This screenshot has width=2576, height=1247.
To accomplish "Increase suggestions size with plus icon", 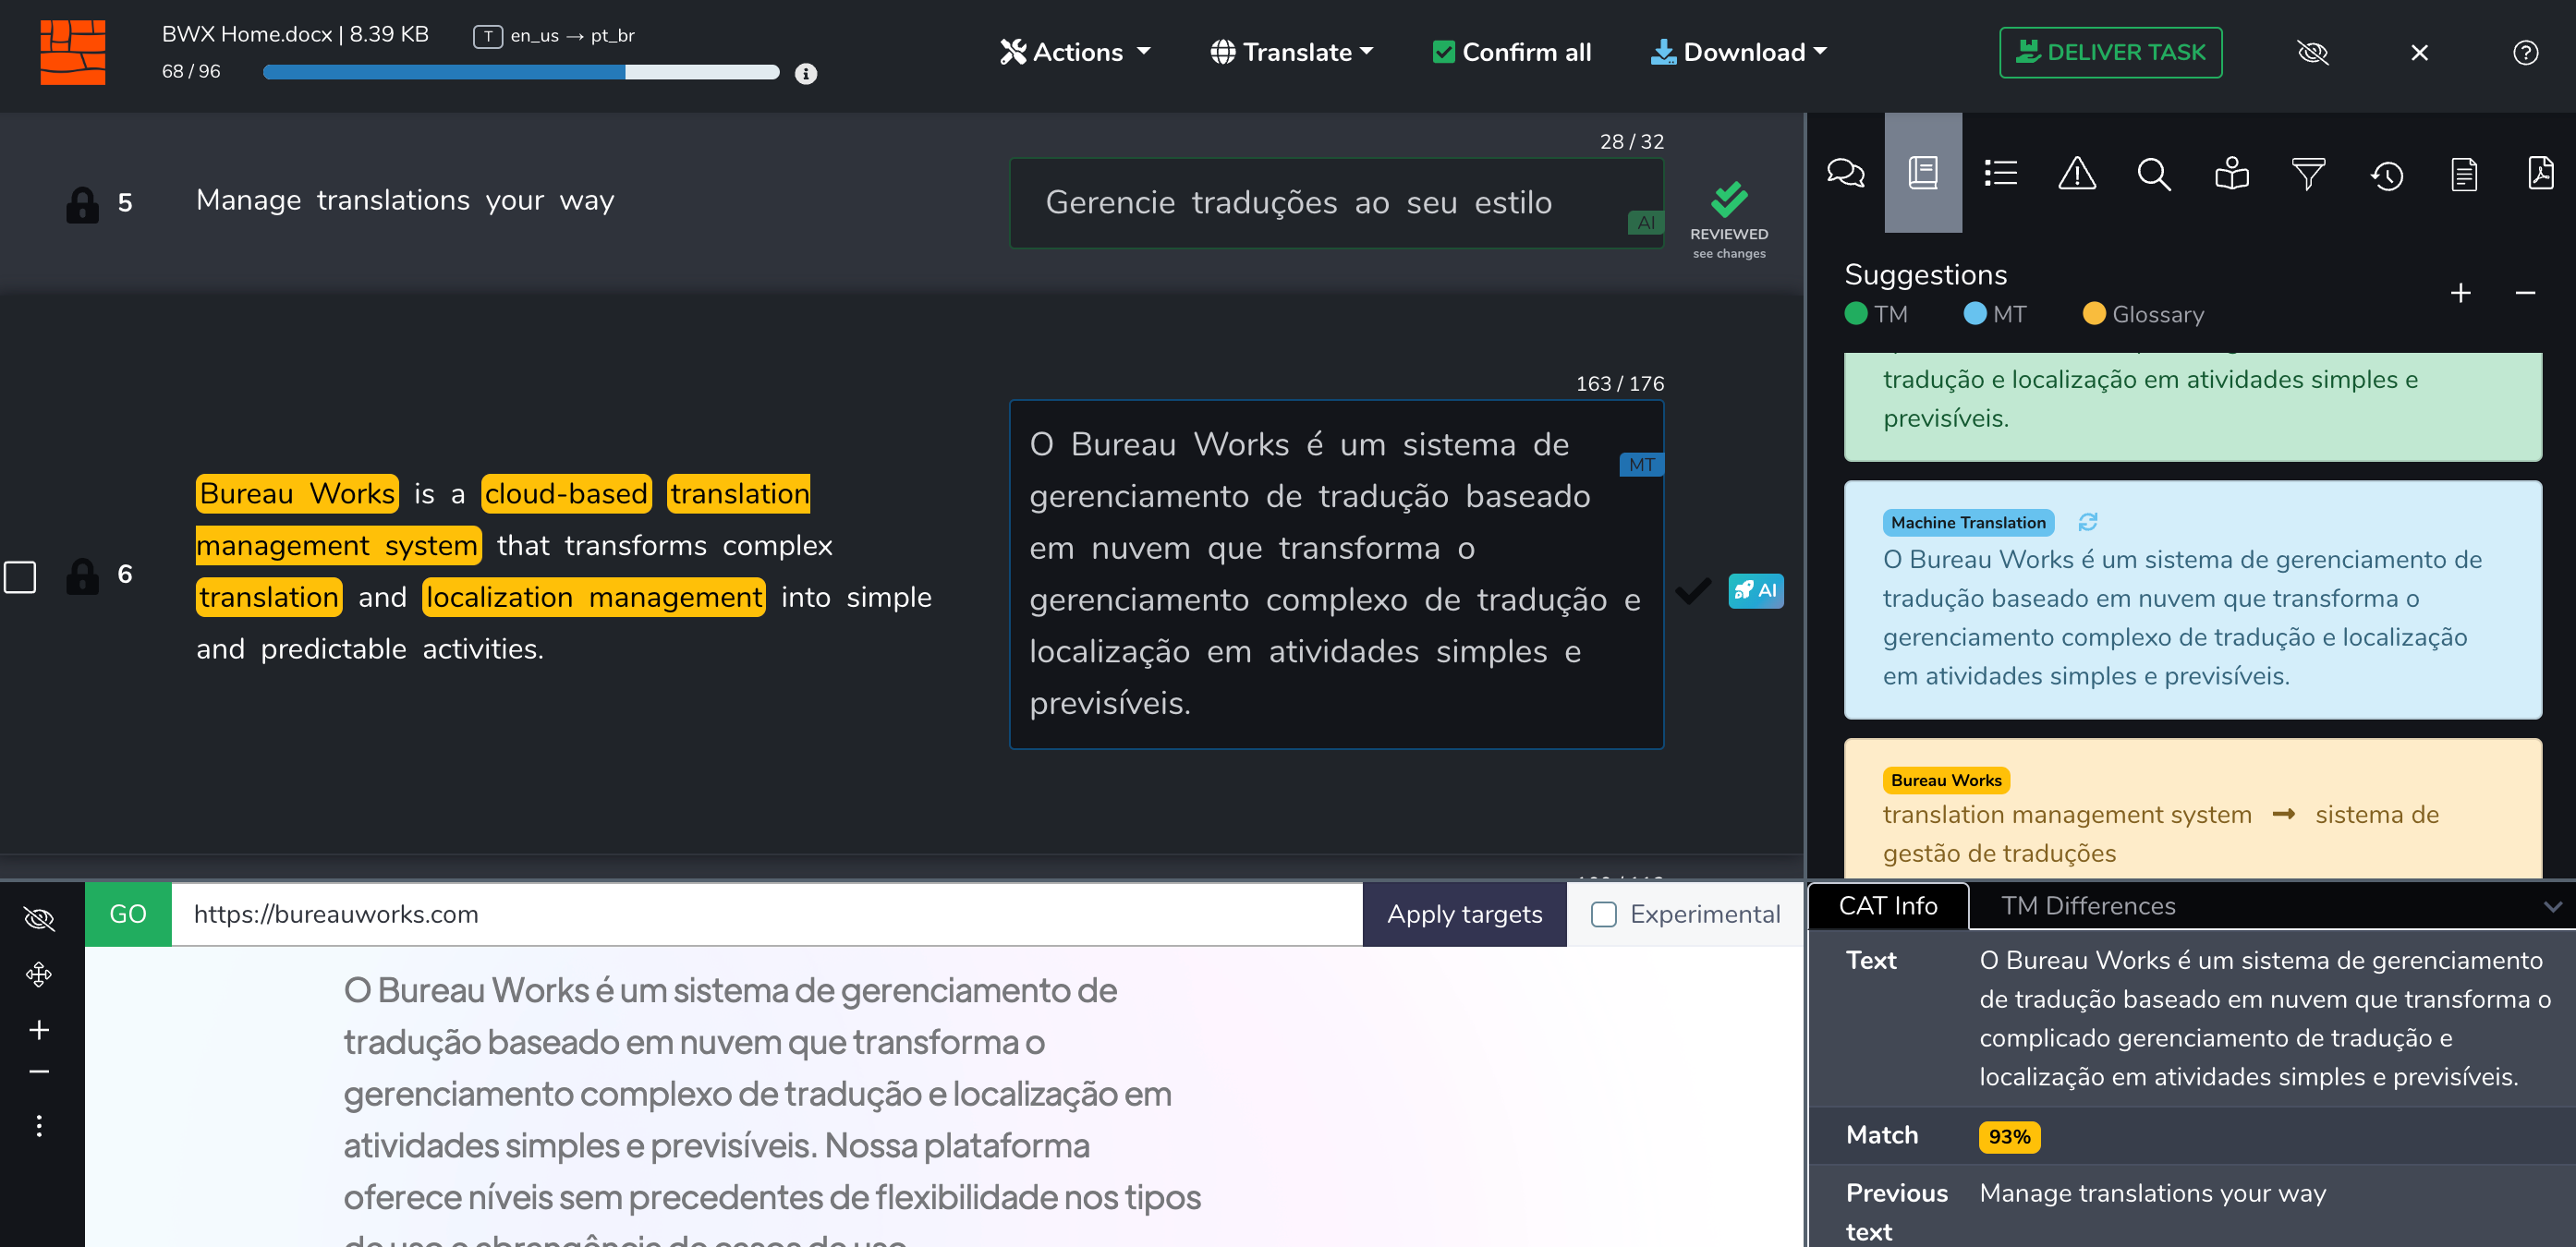I will coord(2460,292).
